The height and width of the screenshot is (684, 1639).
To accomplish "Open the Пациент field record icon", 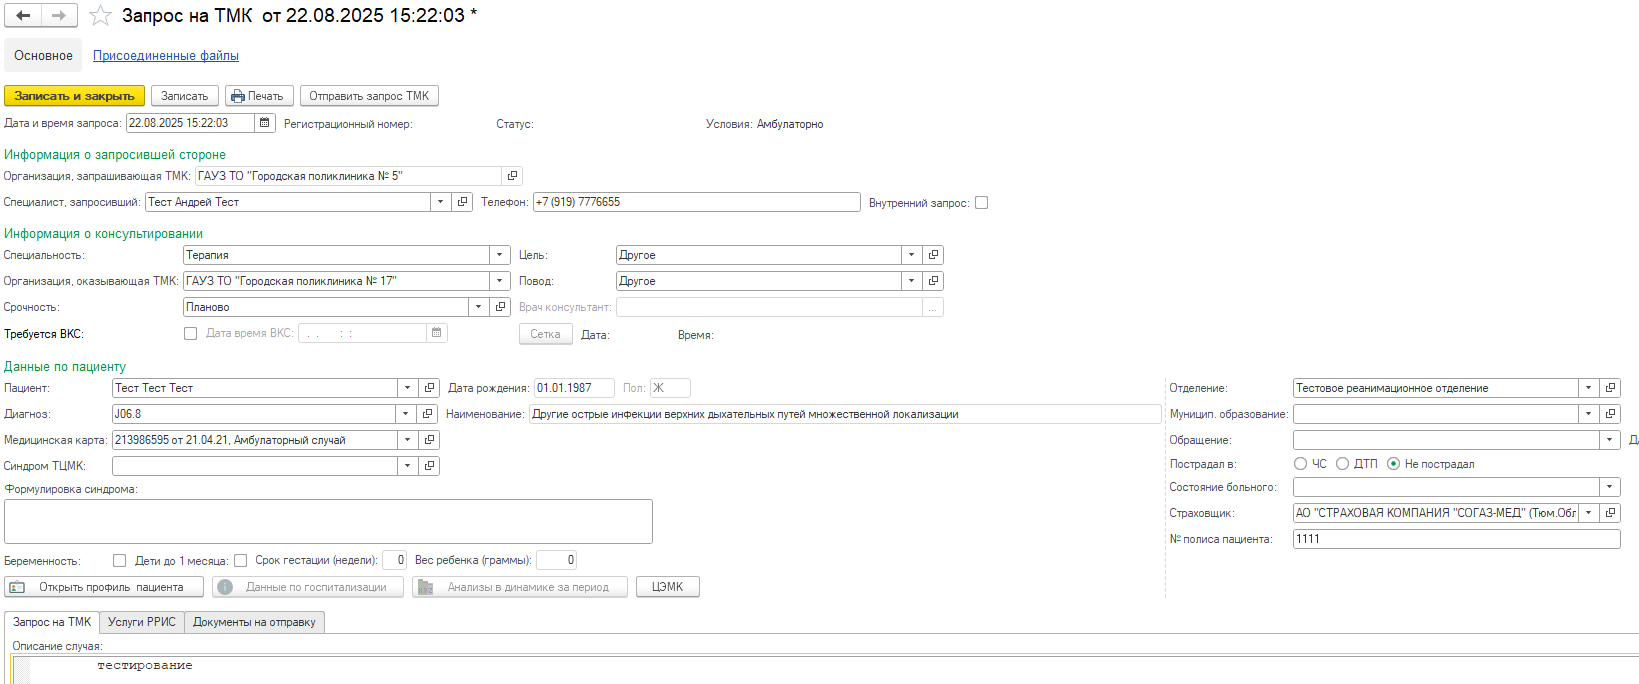I will 429,388.
